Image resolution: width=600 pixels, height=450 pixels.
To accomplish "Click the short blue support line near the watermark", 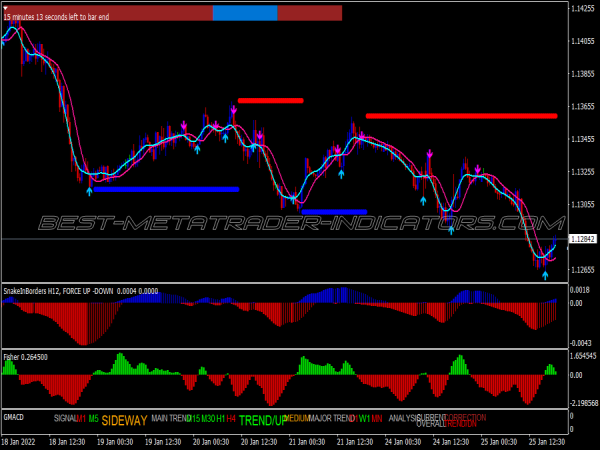I will 334,211.
